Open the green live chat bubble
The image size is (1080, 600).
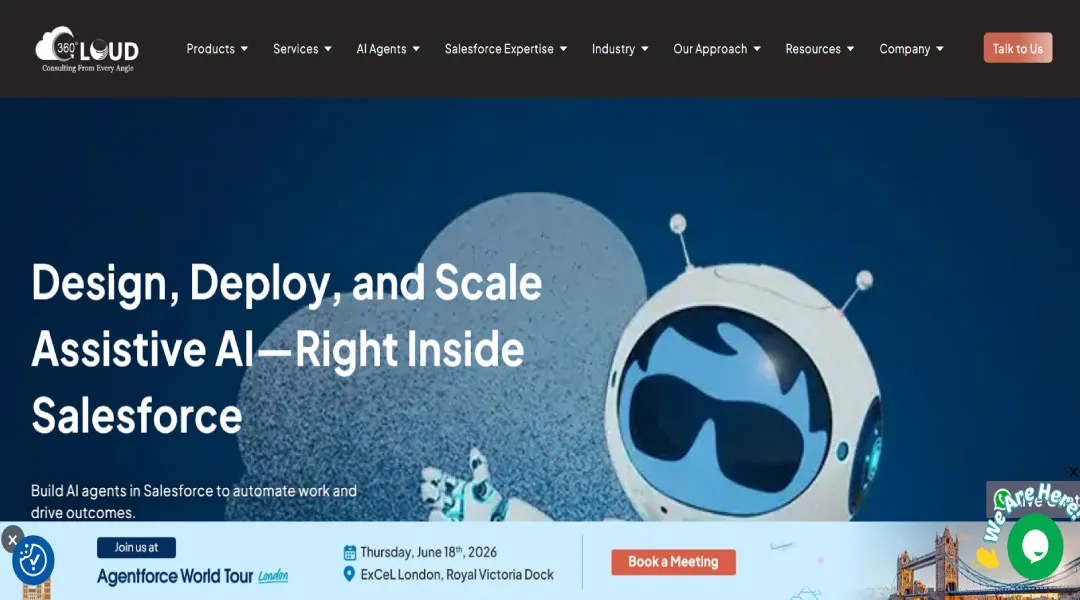(1035, 546)
